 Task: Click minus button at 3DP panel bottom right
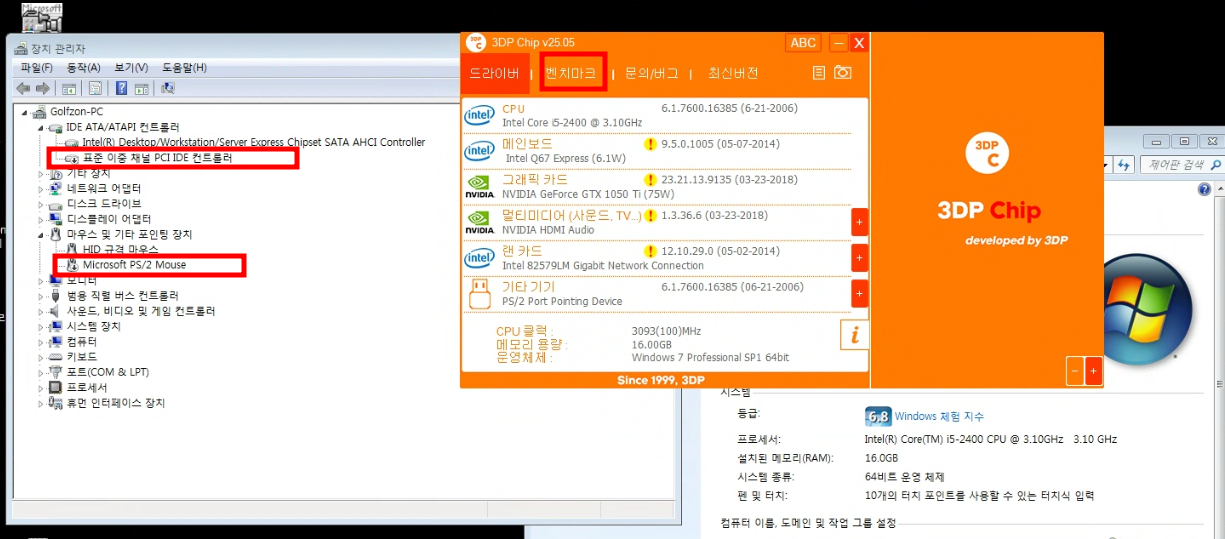(x=1075, y=370)
